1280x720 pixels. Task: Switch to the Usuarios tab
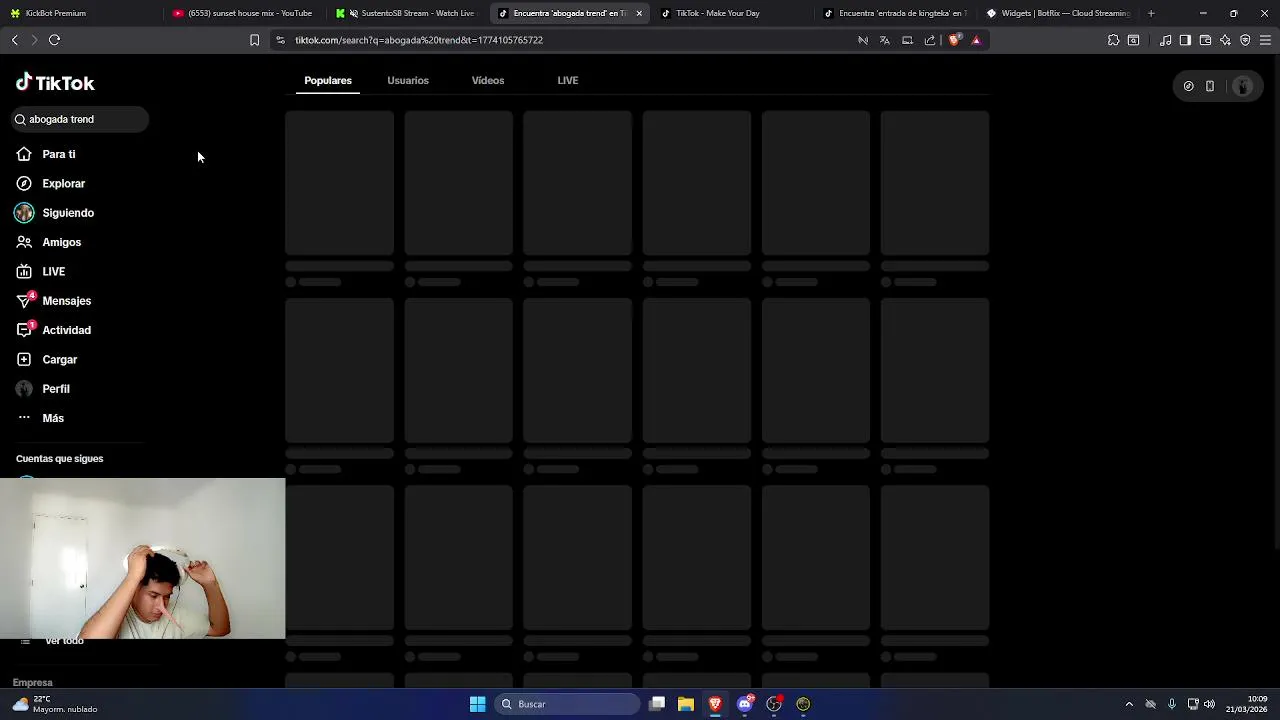(408, 80)
